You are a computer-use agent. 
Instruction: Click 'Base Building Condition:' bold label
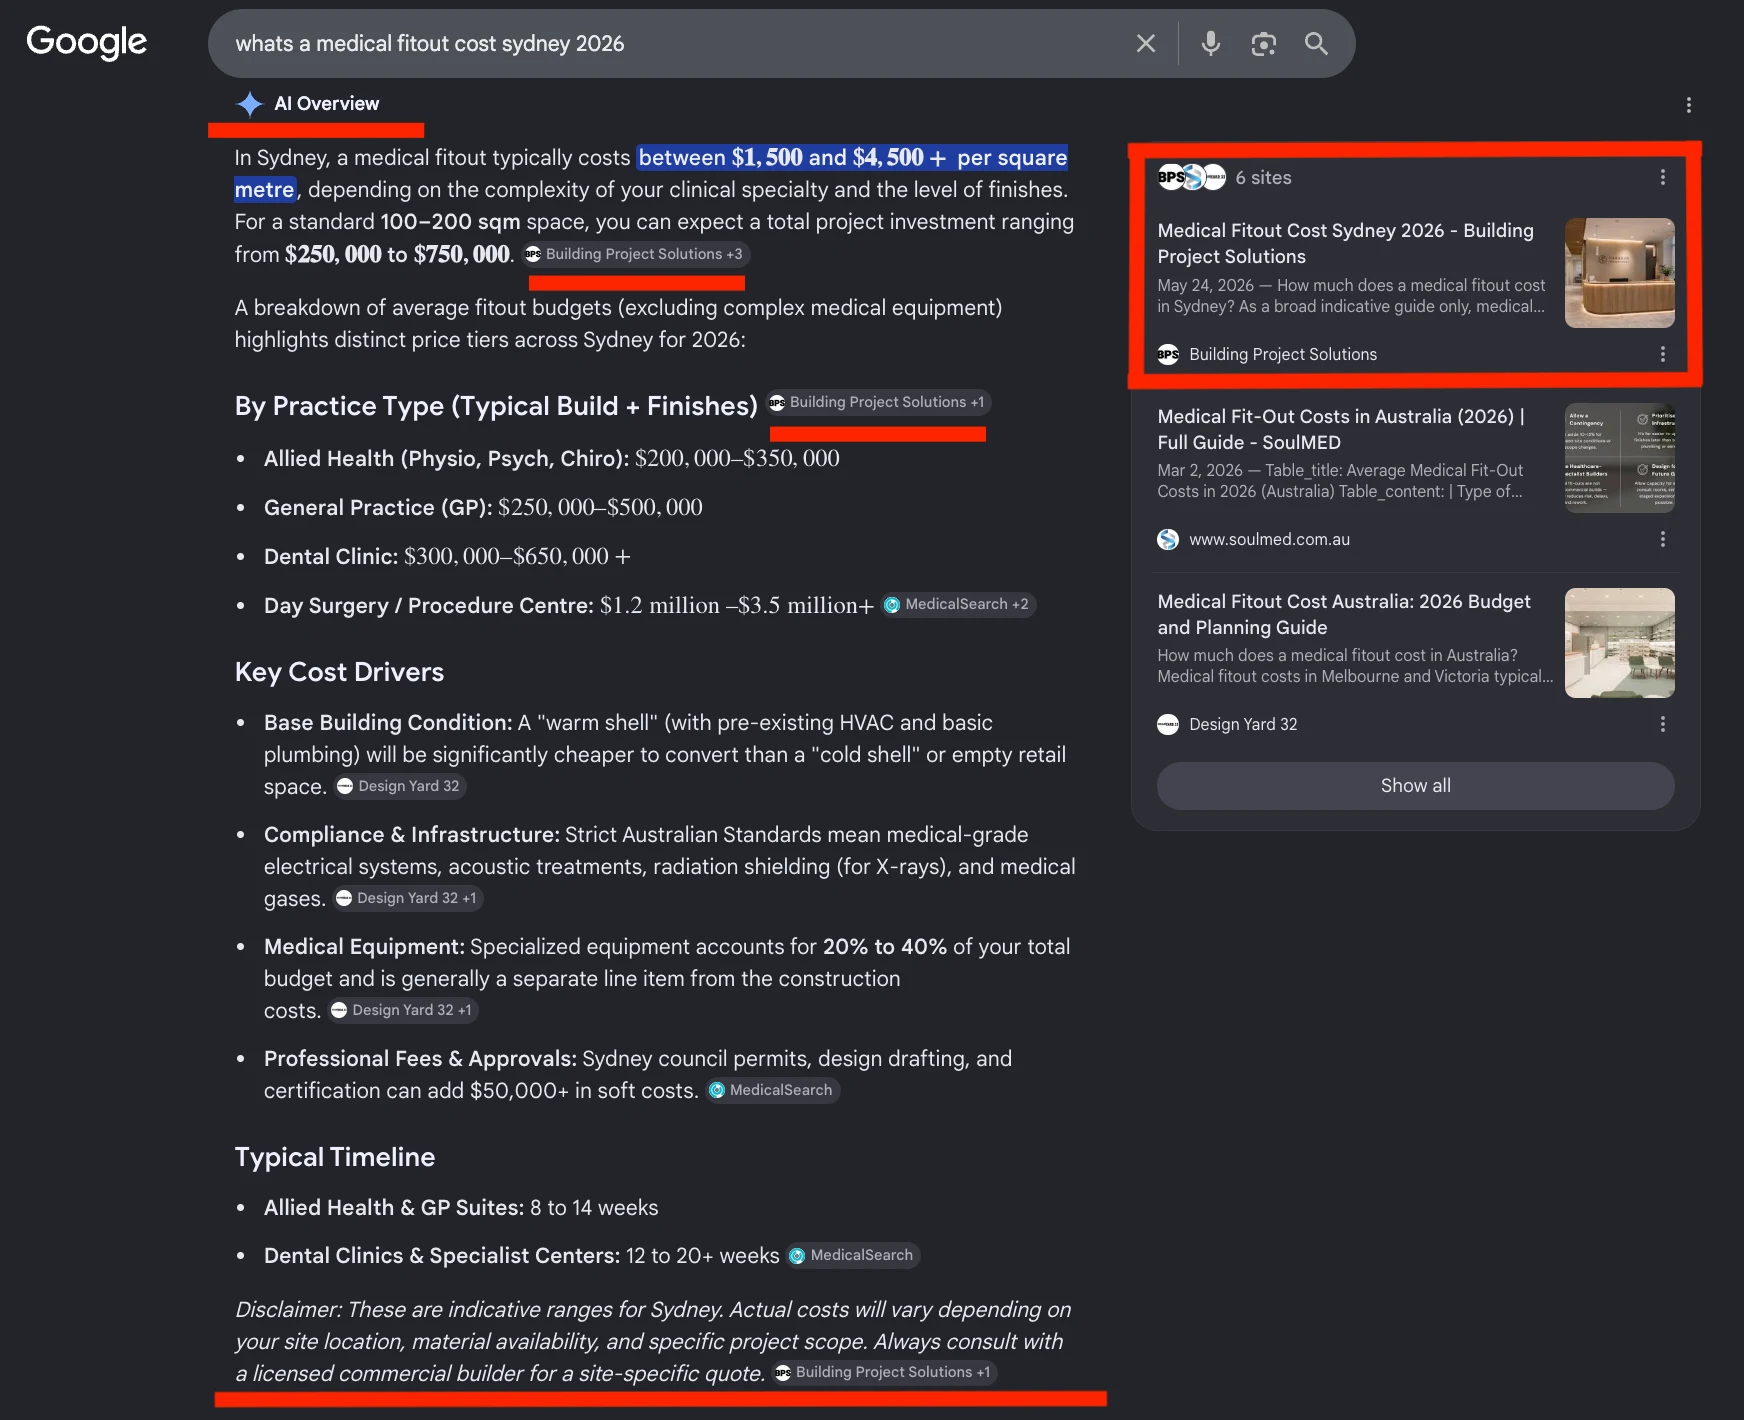click(388, 723)
